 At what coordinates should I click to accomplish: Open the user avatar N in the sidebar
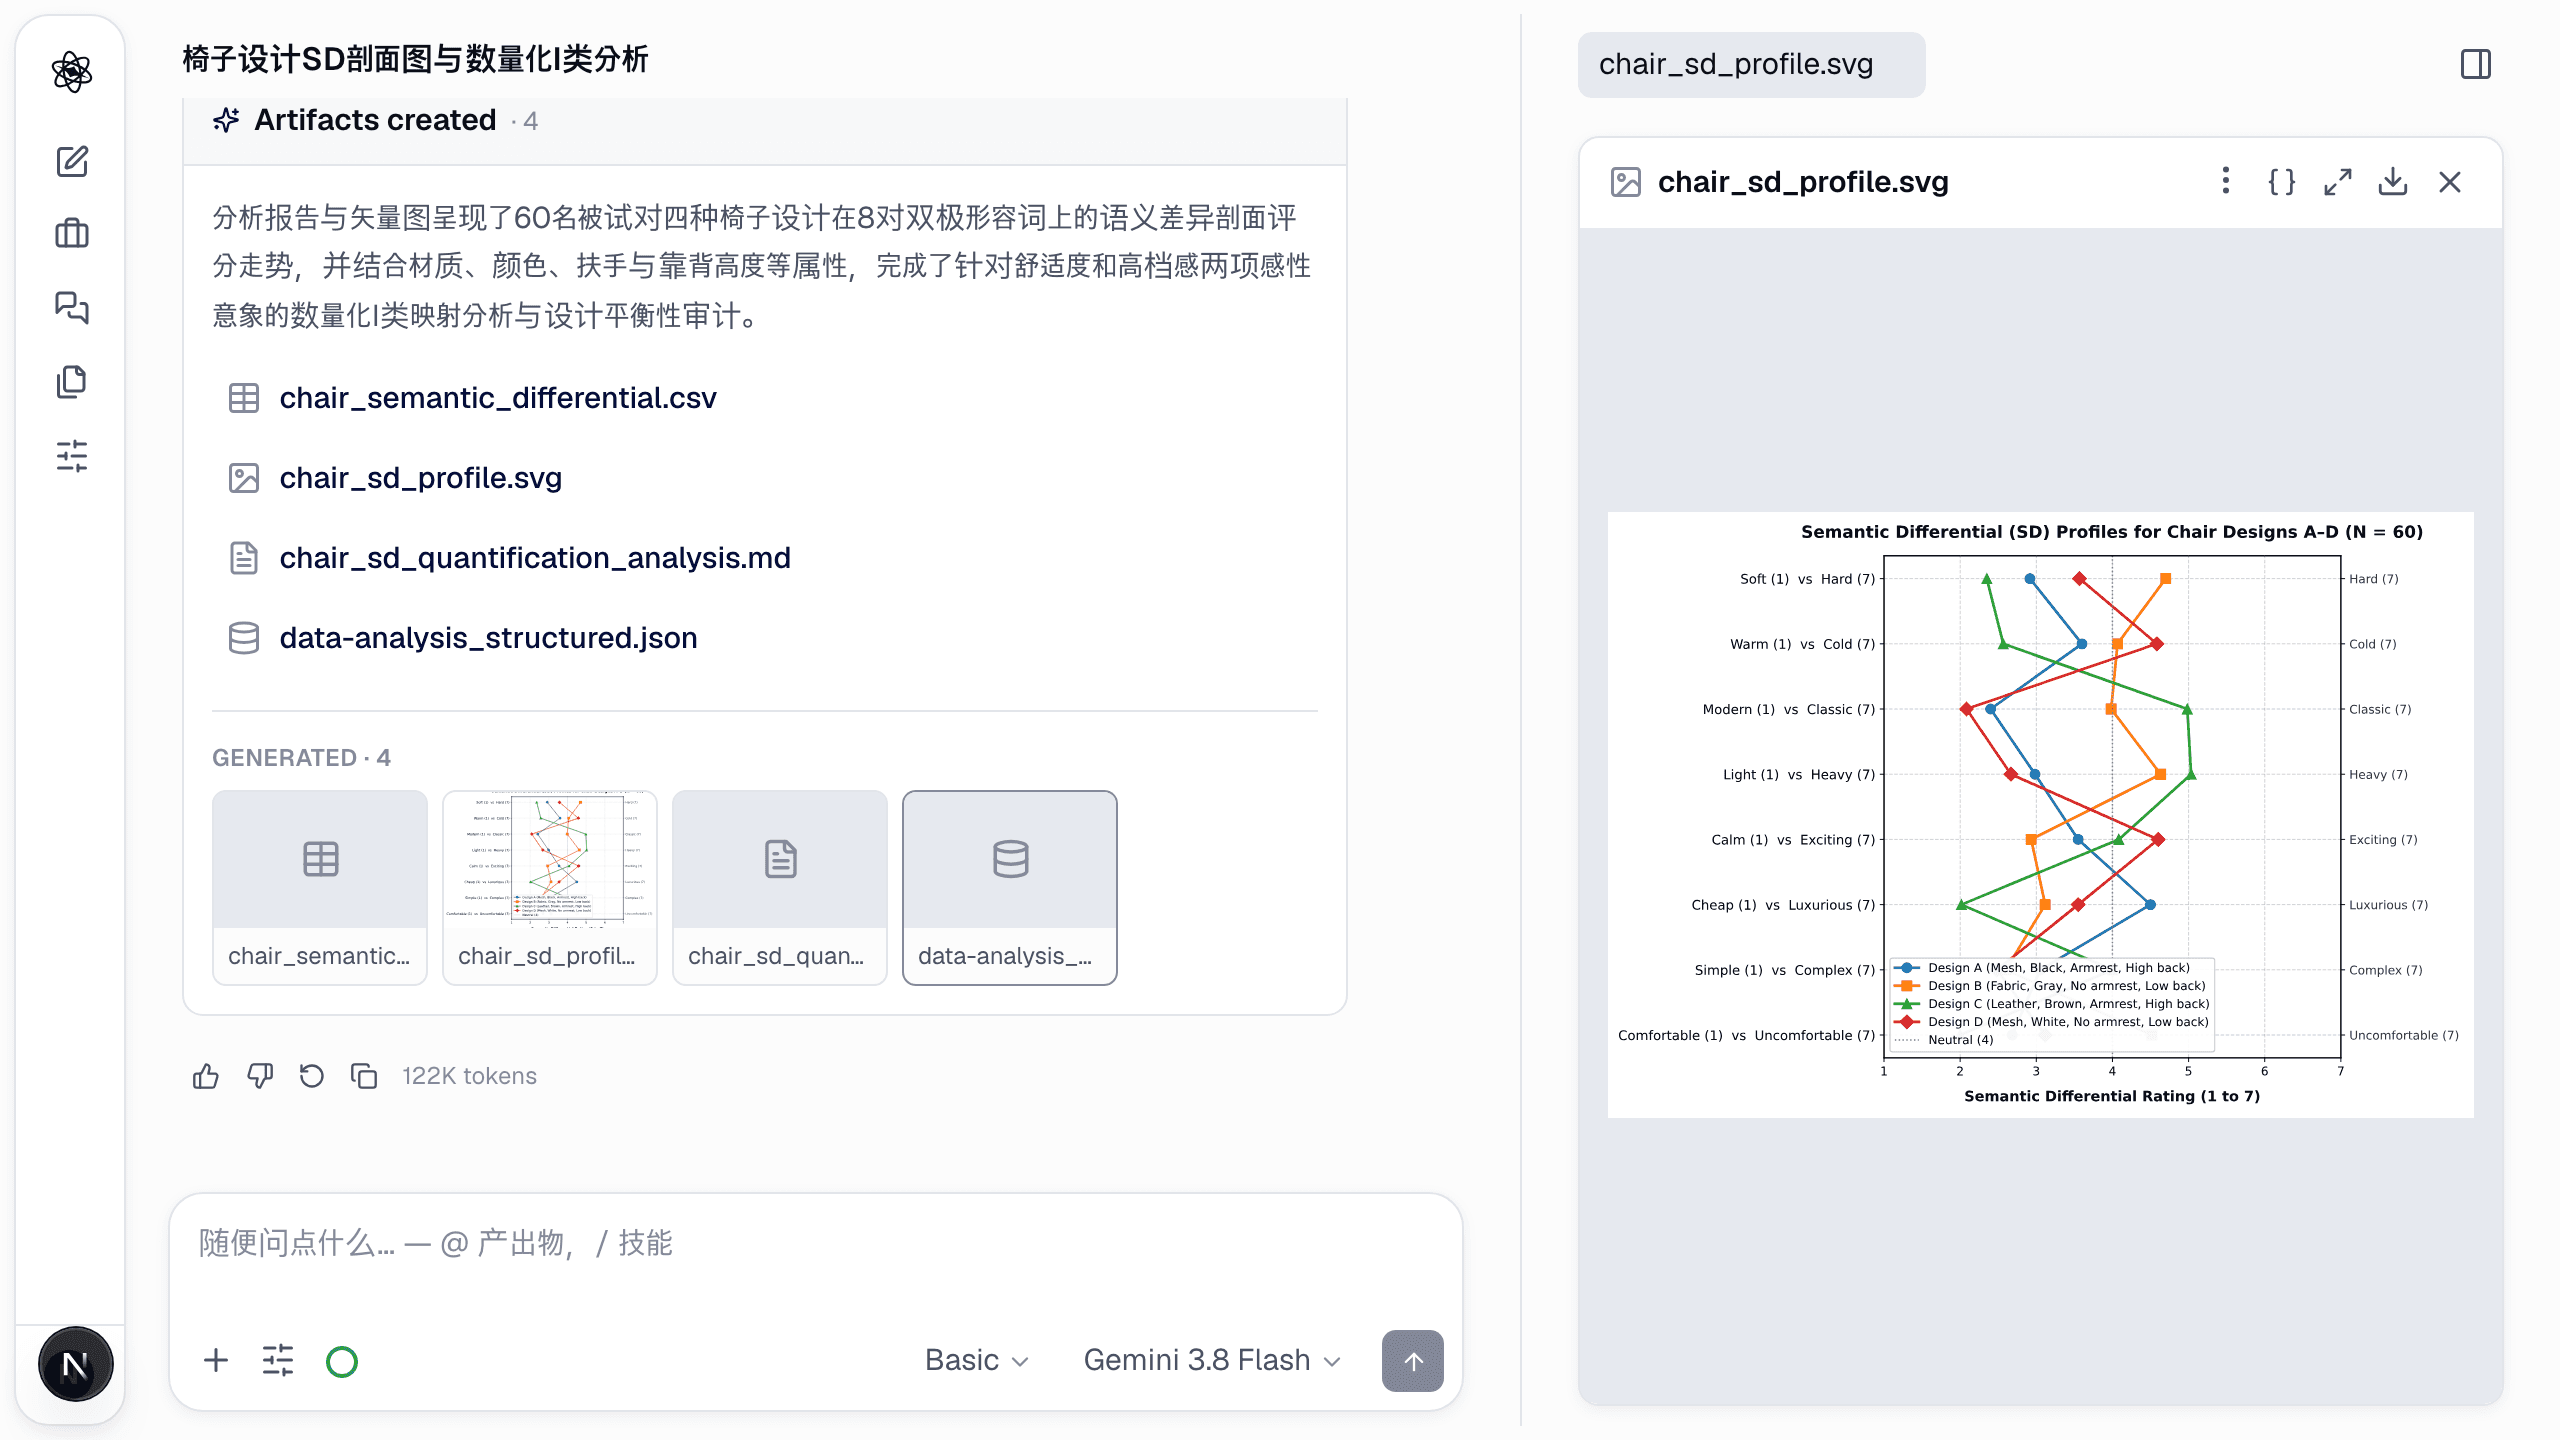pyautogui.click(x=75, y=1365)
